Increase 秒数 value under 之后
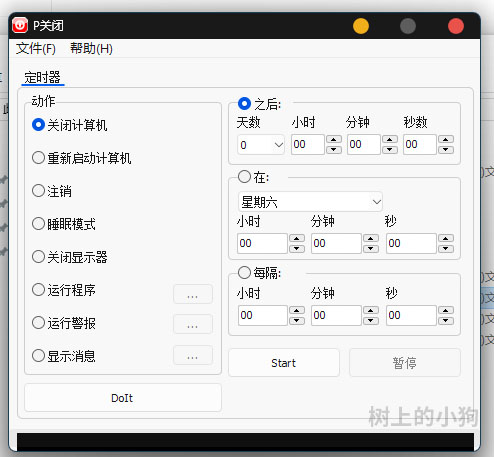 tap(446, 139)
